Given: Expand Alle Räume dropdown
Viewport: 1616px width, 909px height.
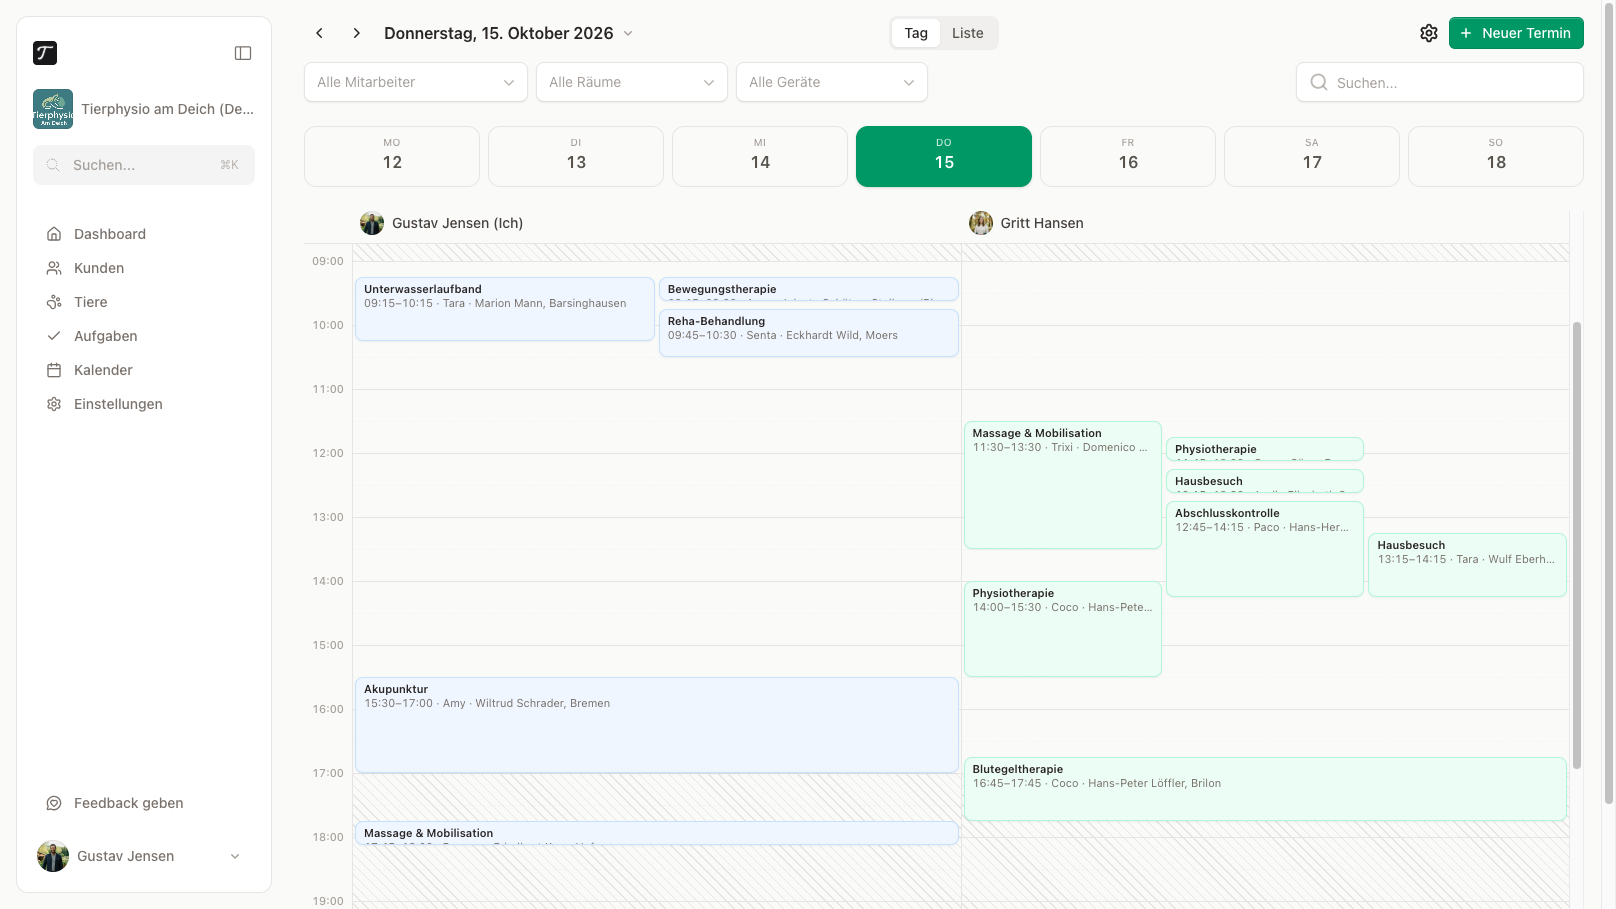Looking at the screenshot, I should coord(632,82).
